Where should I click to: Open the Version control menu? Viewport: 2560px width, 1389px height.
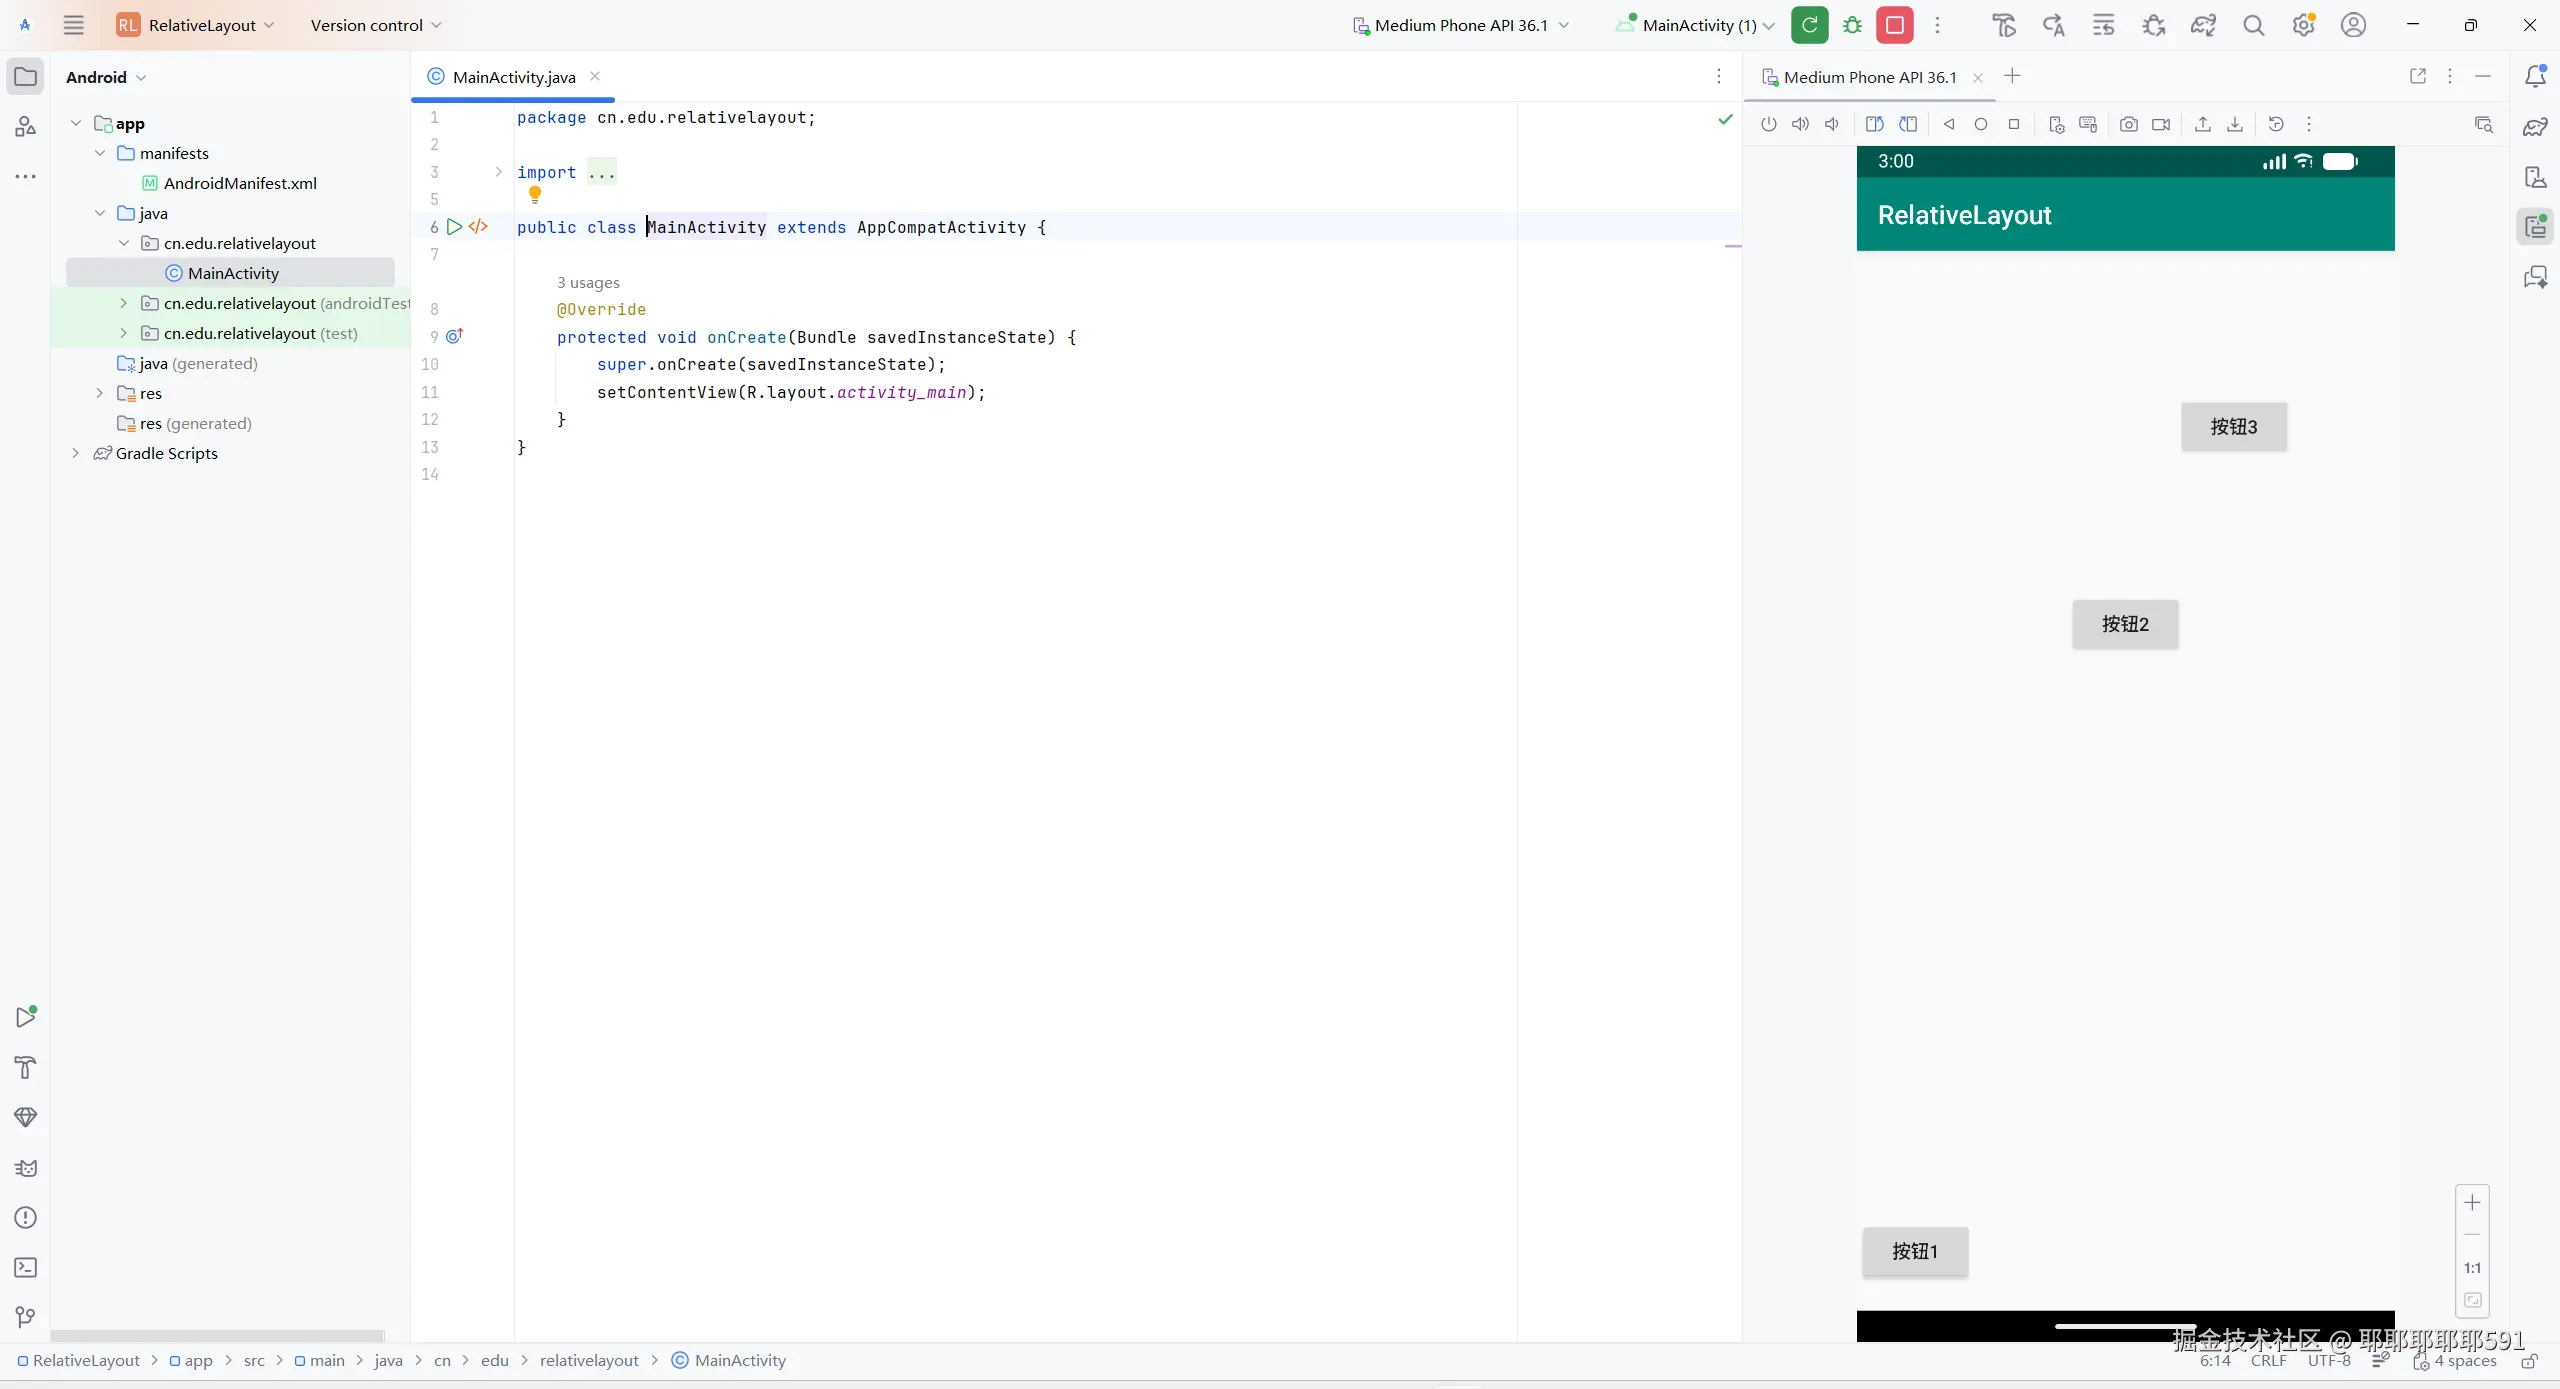tap(375, 25)
